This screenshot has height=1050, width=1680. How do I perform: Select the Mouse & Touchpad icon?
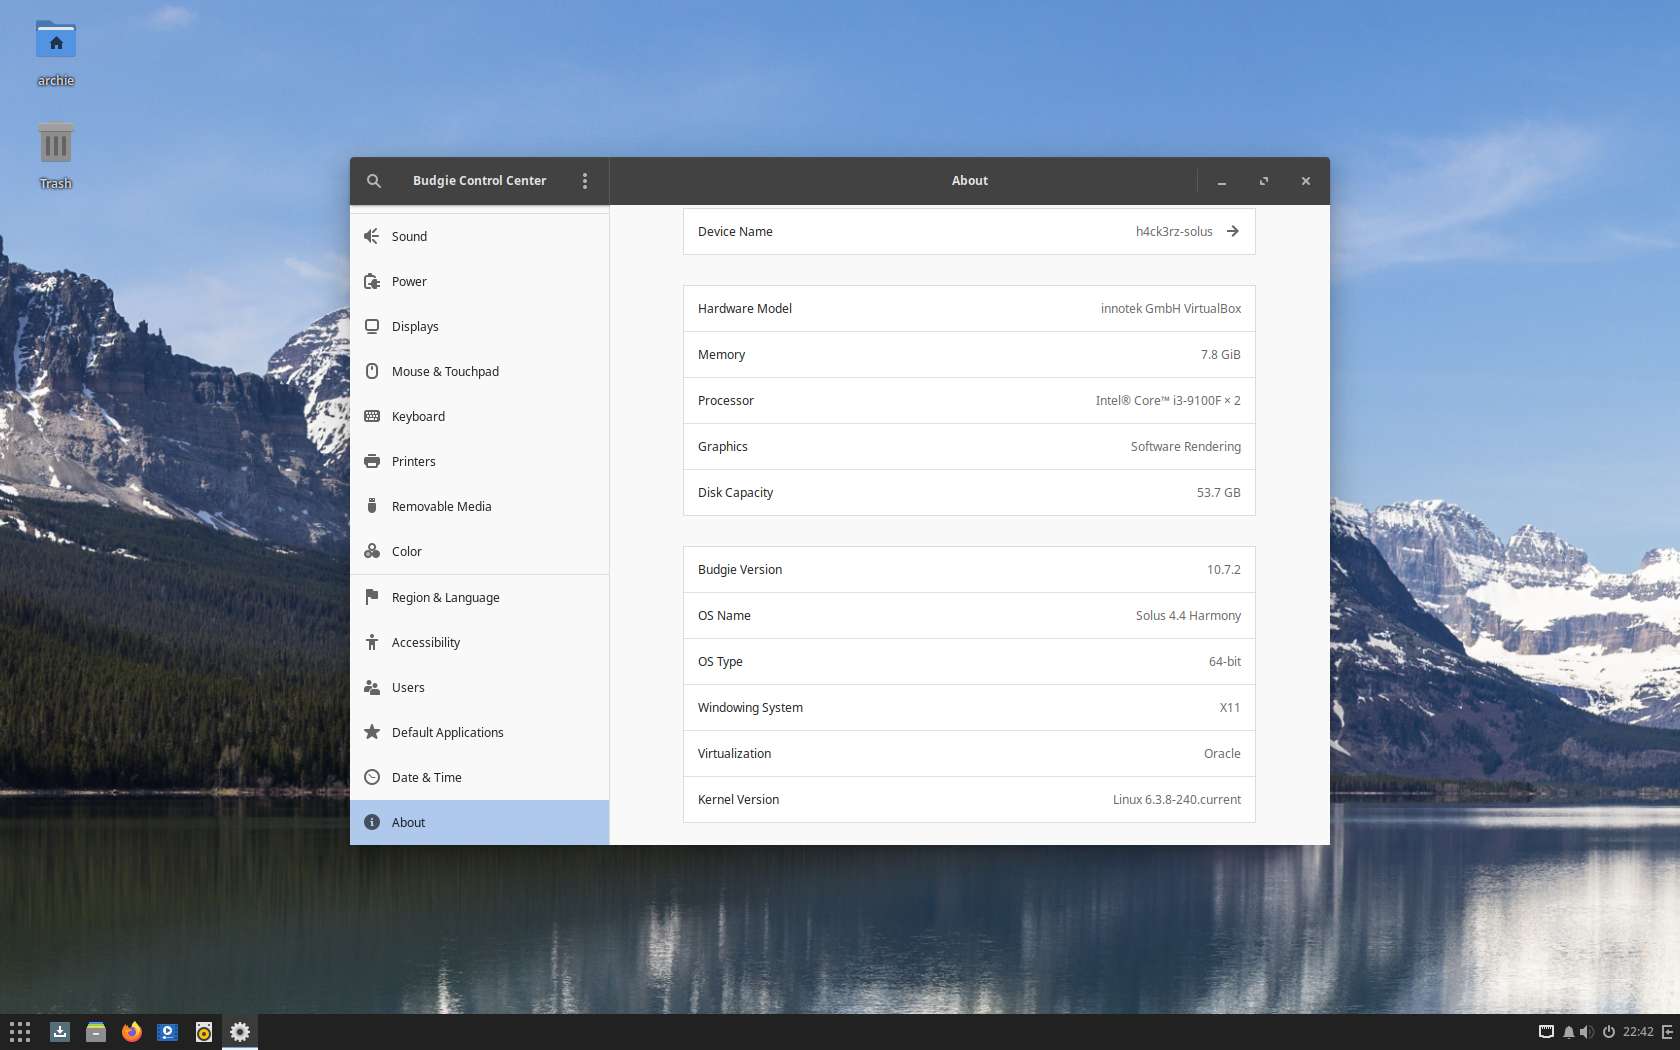click(372, 371)
